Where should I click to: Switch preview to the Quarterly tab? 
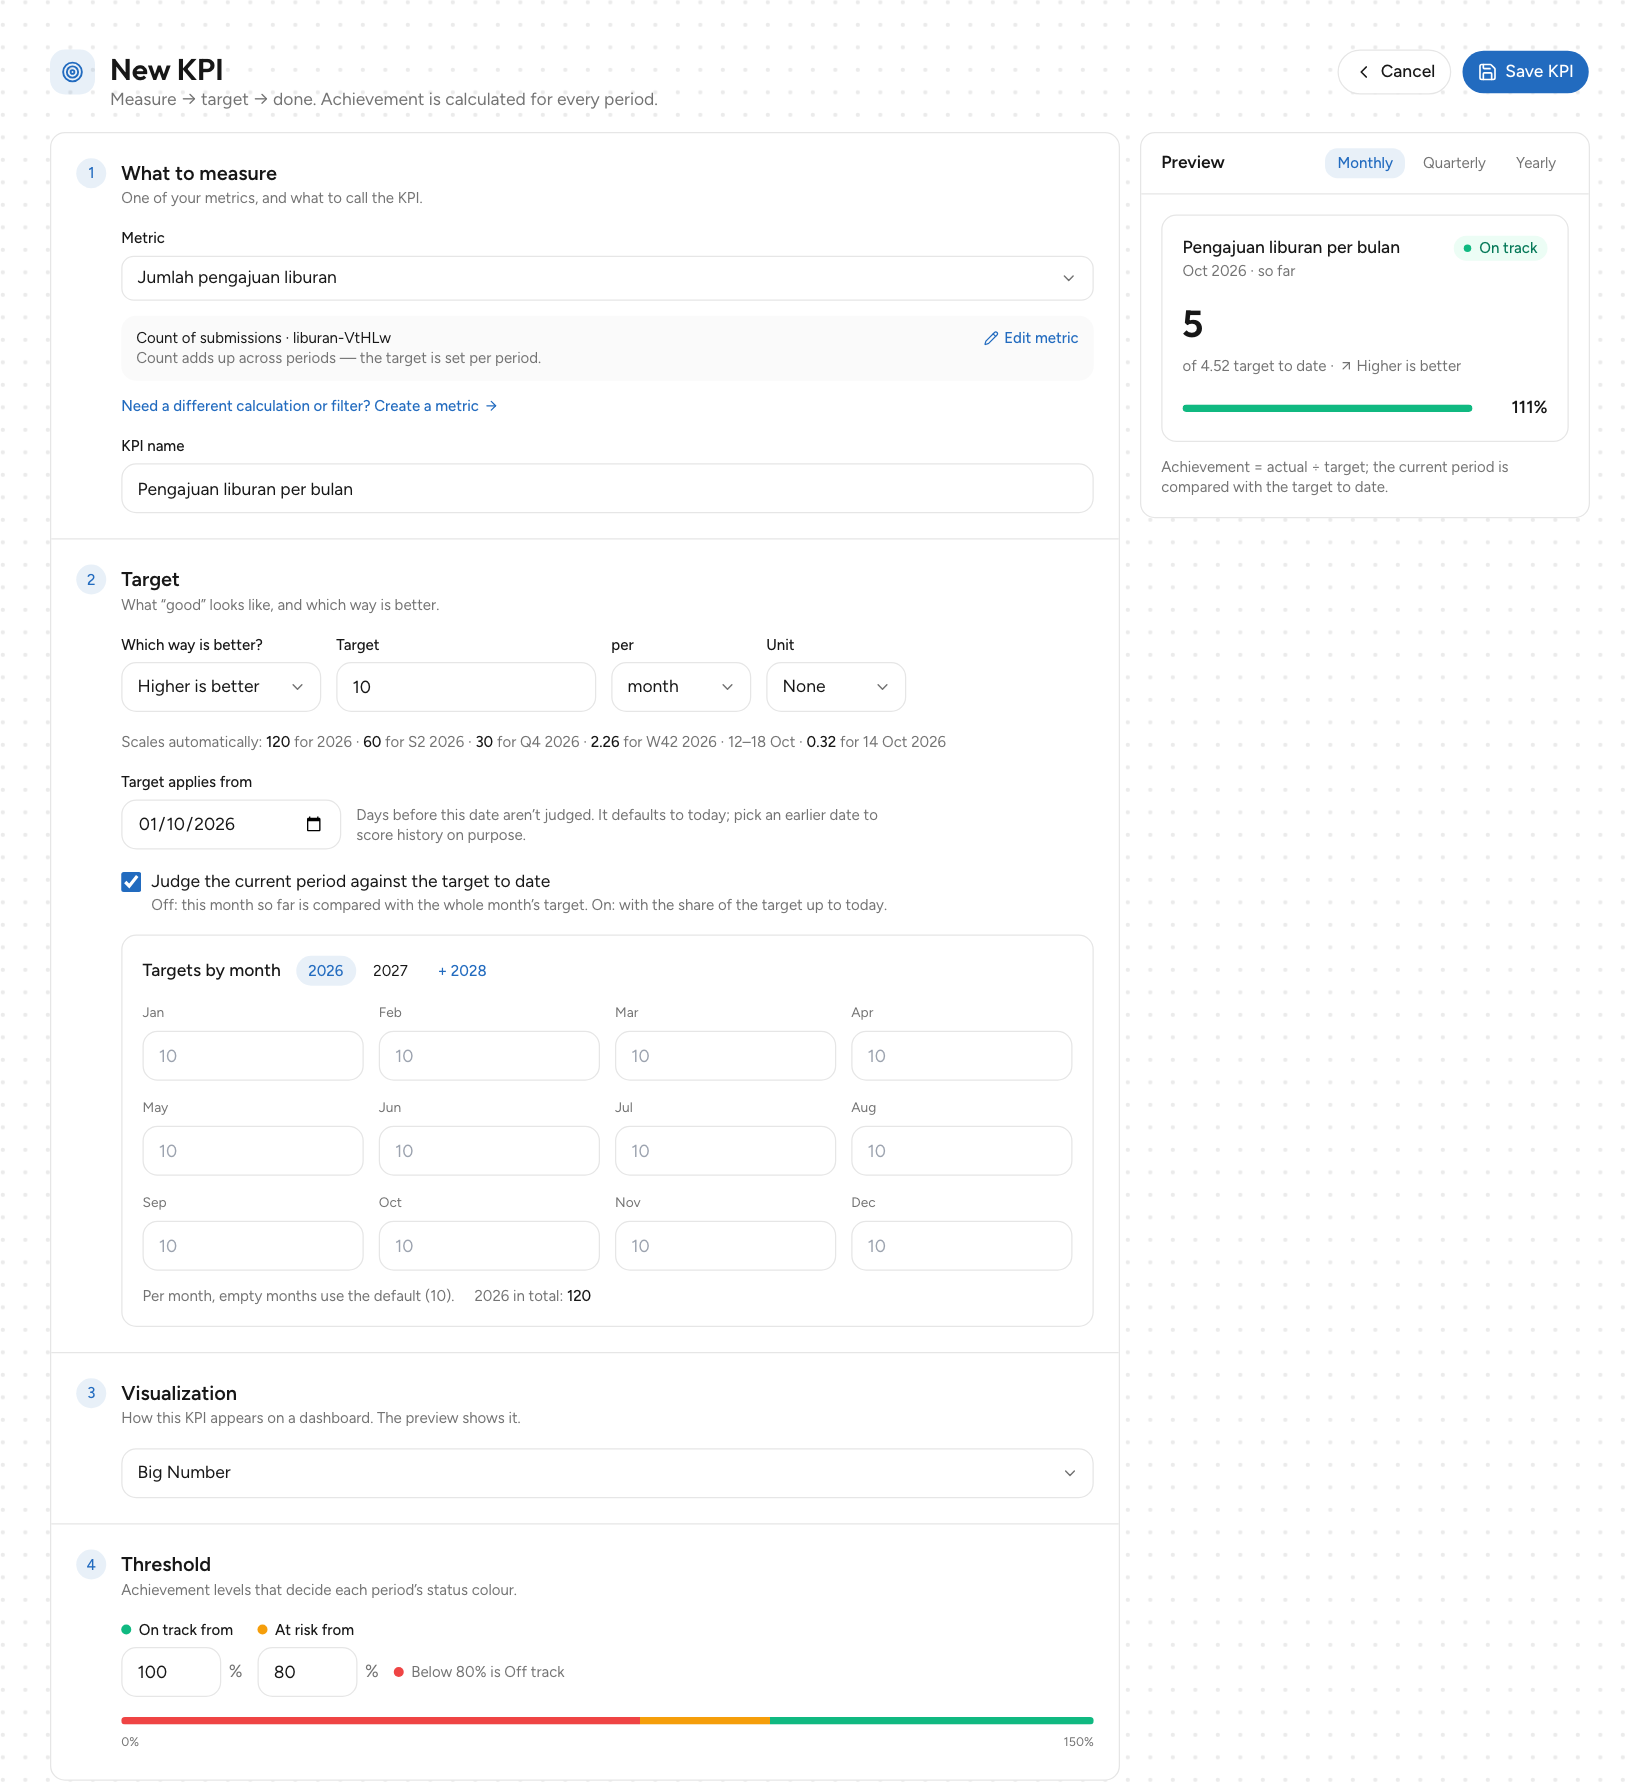tap(1454, 163)
